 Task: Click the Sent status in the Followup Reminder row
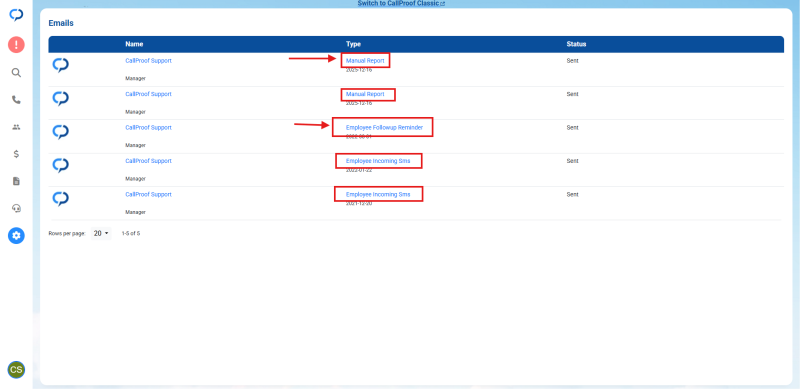pos(572,128)
